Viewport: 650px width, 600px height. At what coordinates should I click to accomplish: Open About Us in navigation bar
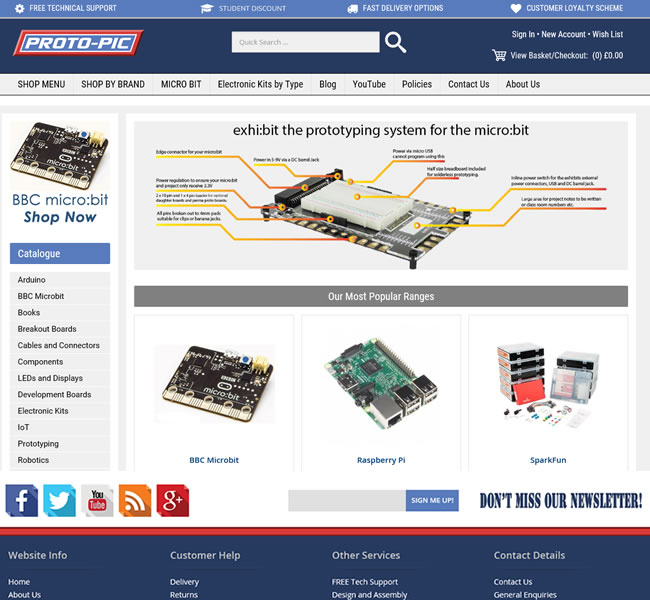523,84
